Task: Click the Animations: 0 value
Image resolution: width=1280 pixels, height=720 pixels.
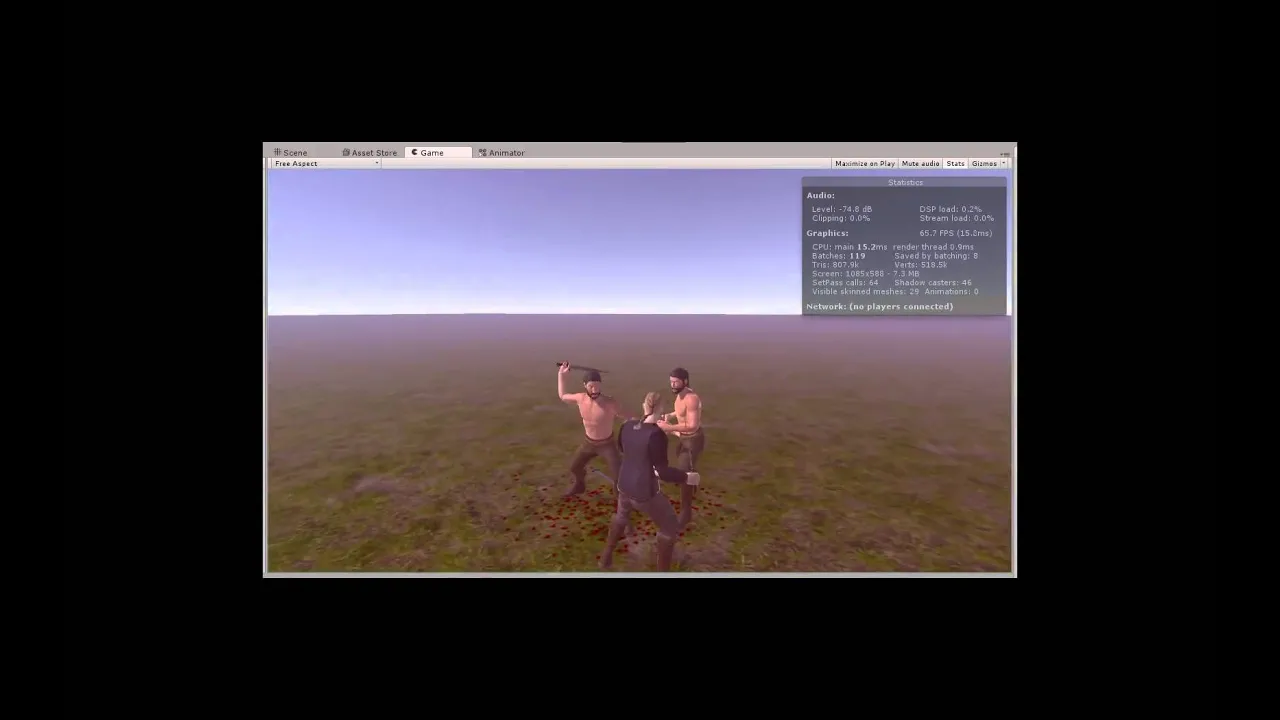Action: [952, 292]
